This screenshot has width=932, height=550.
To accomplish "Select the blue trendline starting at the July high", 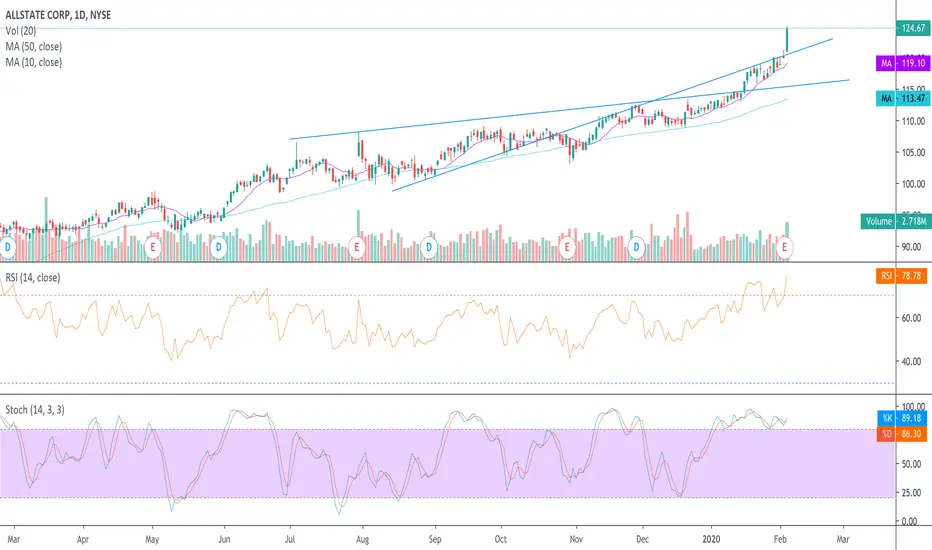I will pyautogui.click(x=569, y=109).
